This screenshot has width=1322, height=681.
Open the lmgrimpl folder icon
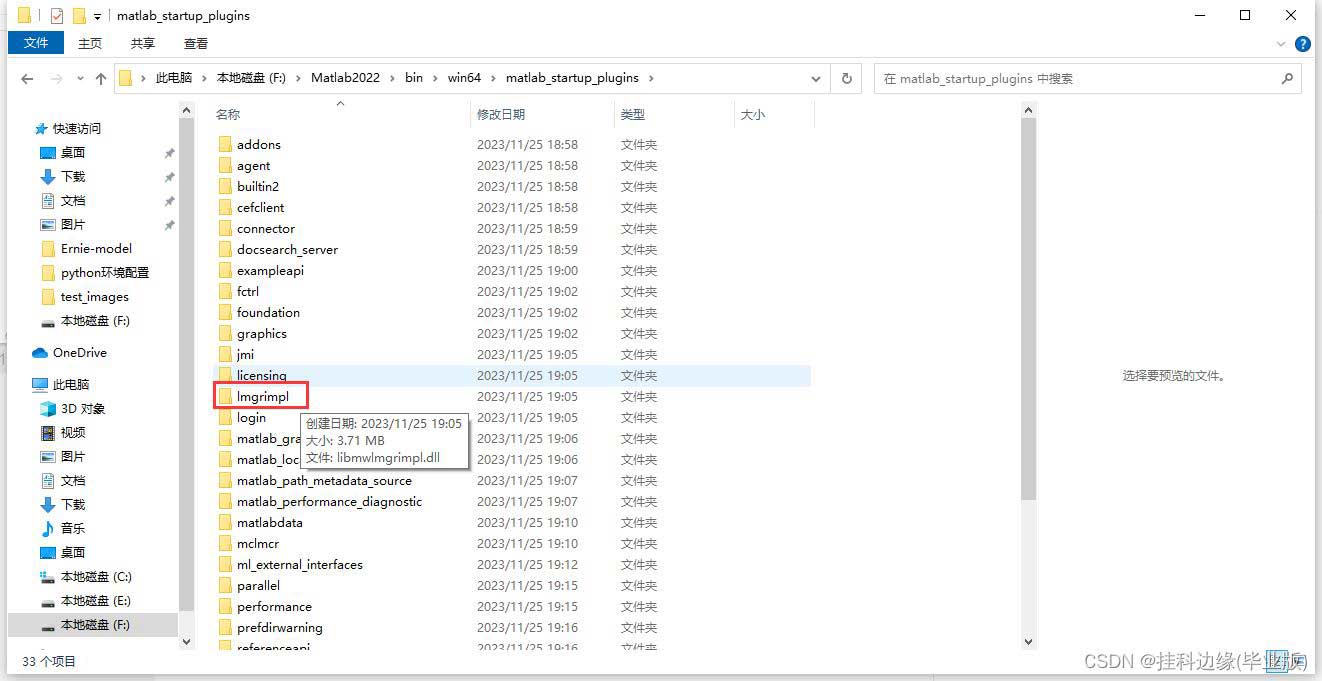[x=225, y=397]
